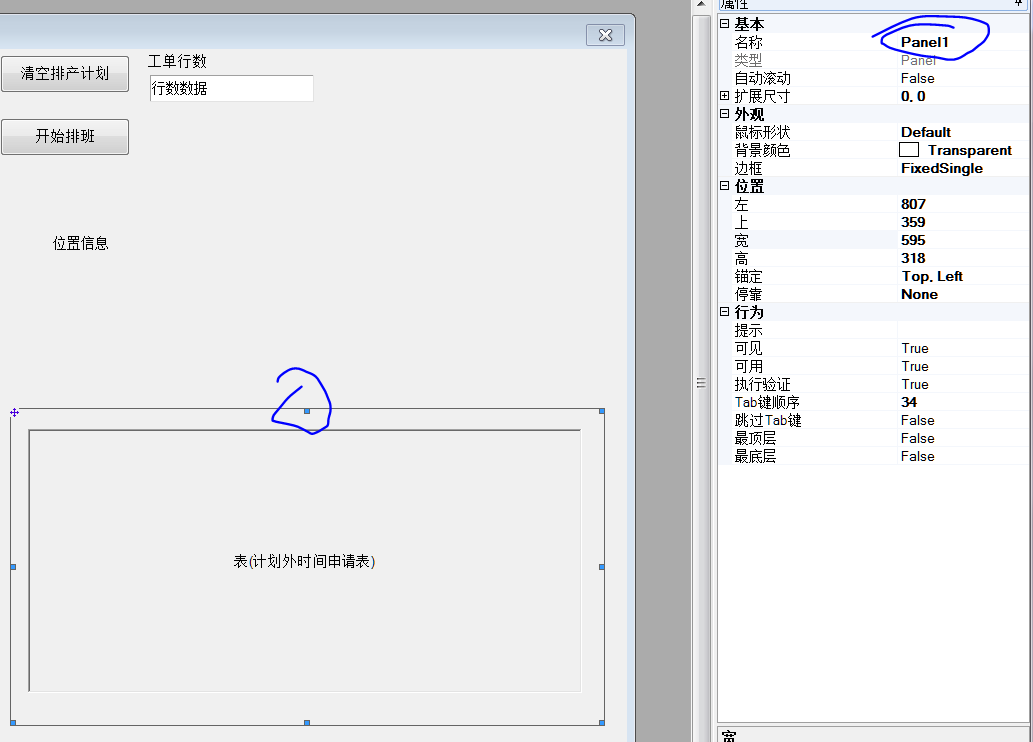This screenshot has width=1033, height=742.
Task: Click the 背景颜色 white color swatch
Action: [x=908, y=150]
